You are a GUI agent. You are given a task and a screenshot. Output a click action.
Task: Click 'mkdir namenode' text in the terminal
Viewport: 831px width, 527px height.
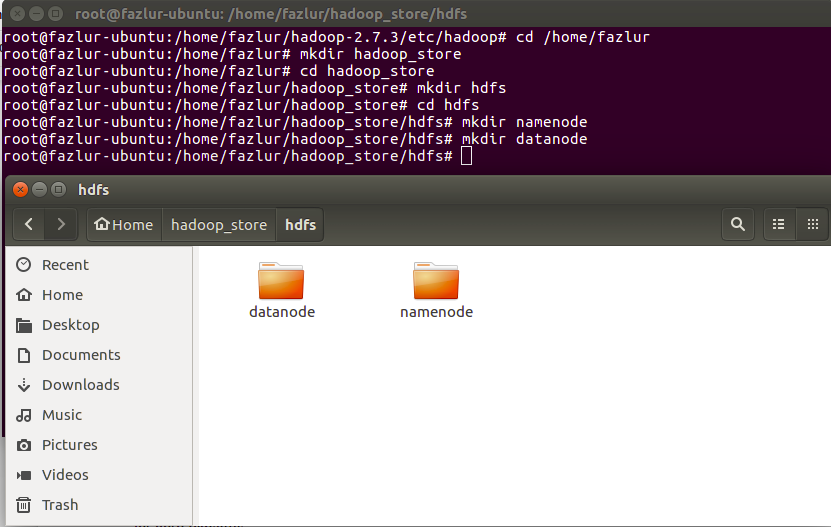tap(524, 122)
